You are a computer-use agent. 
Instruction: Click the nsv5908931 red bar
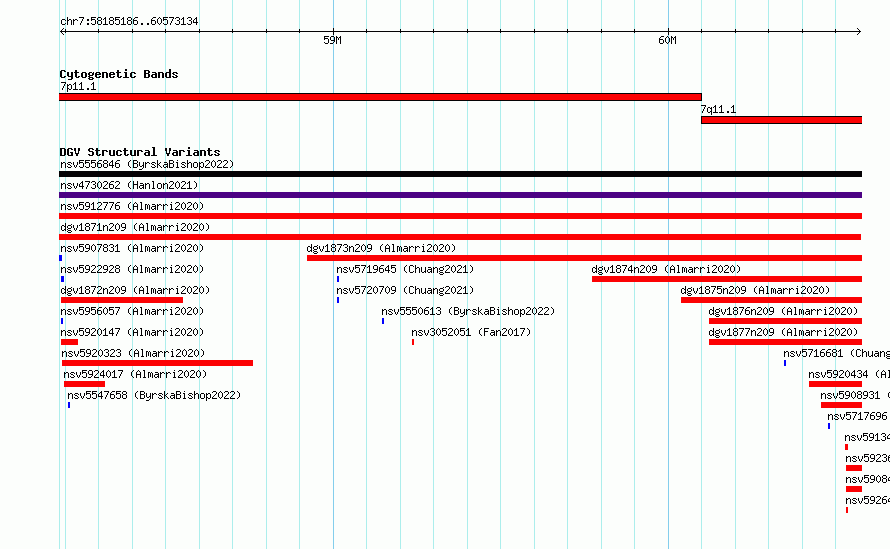(x=841, y=405)
